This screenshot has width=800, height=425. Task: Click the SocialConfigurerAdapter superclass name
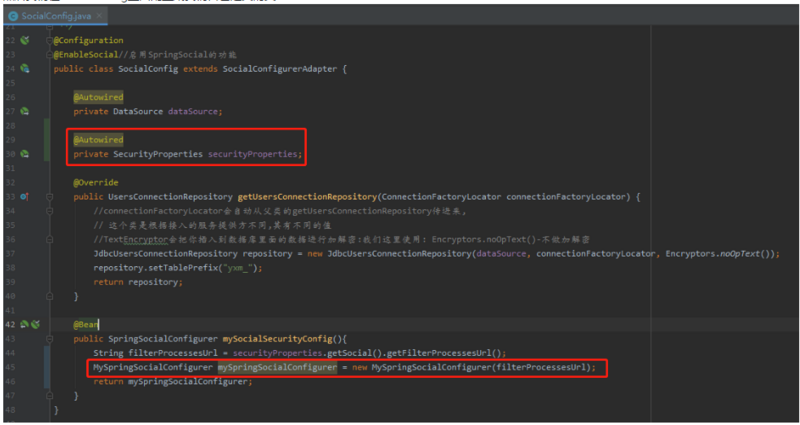tap(280, 69)
